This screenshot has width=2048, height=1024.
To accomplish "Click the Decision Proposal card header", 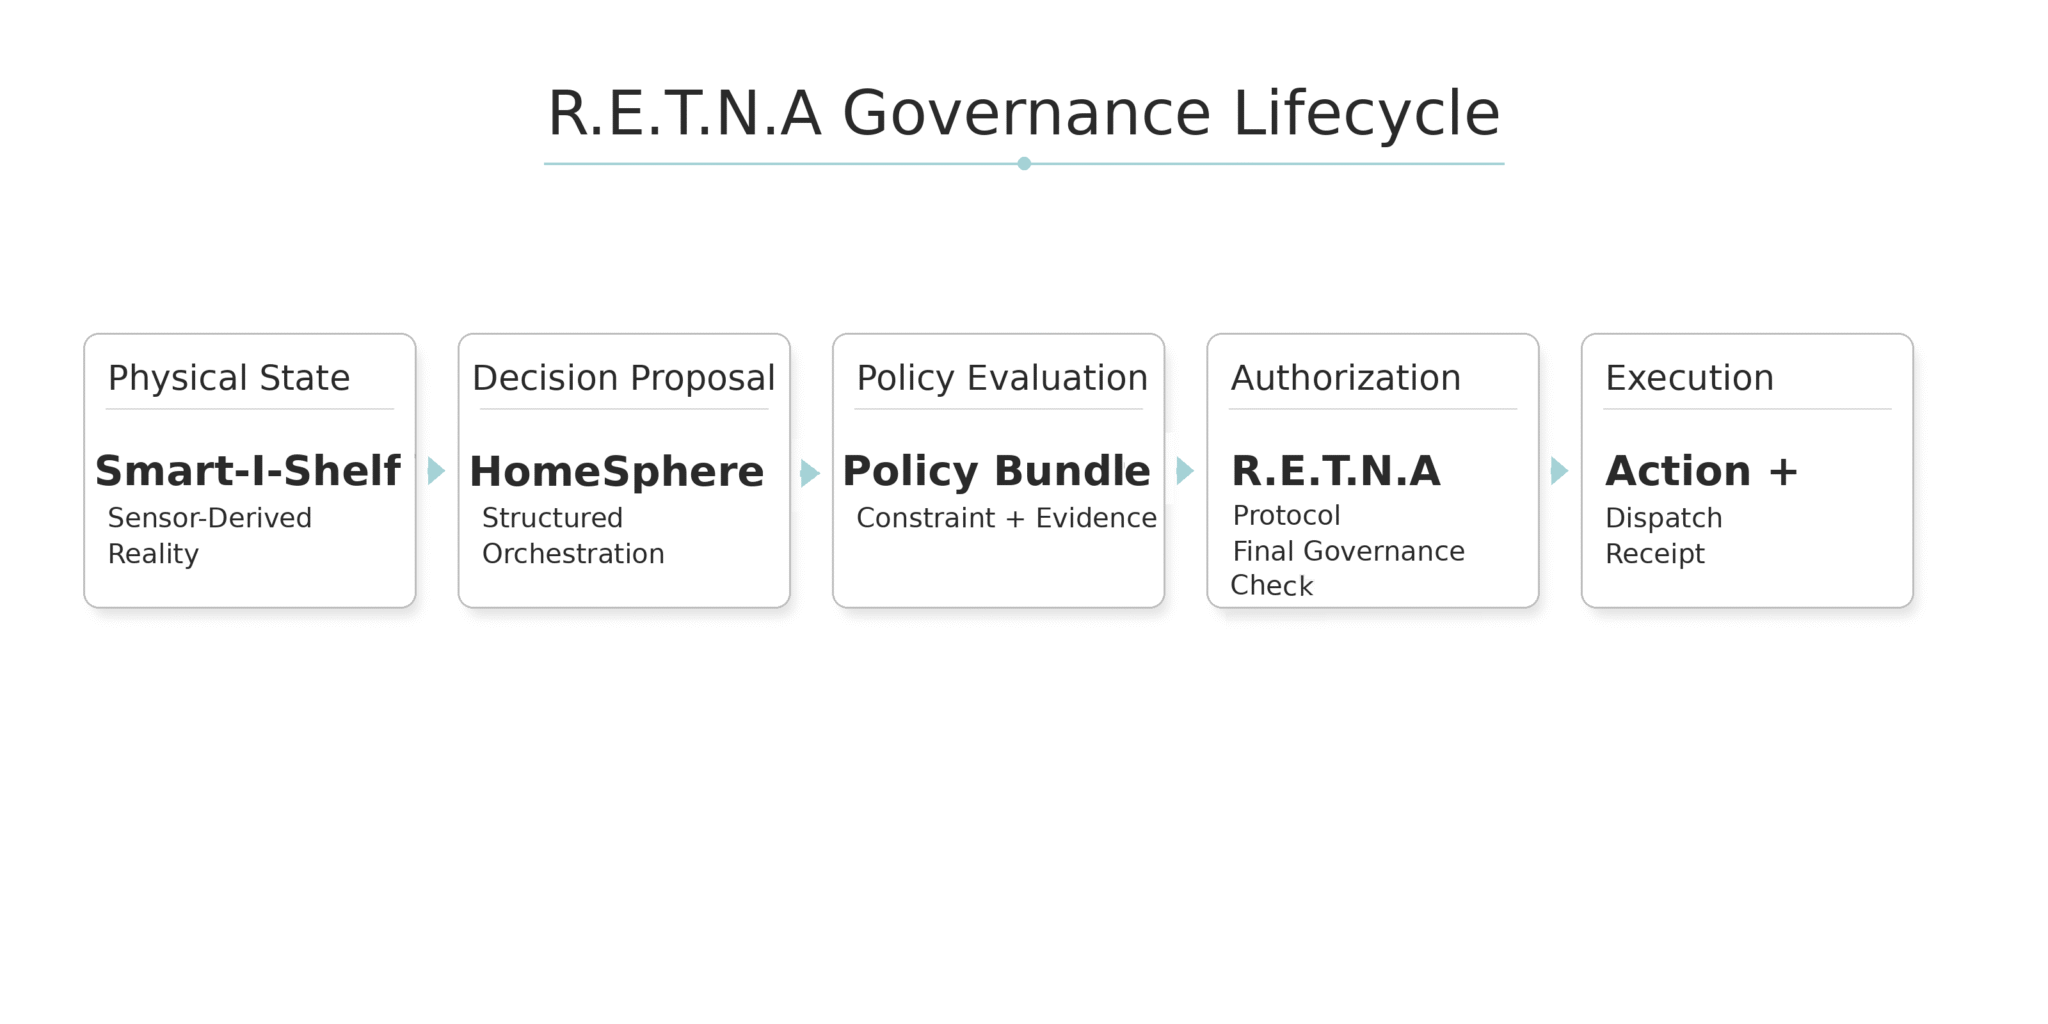I will pyautogui.click(x=623, y=378).
